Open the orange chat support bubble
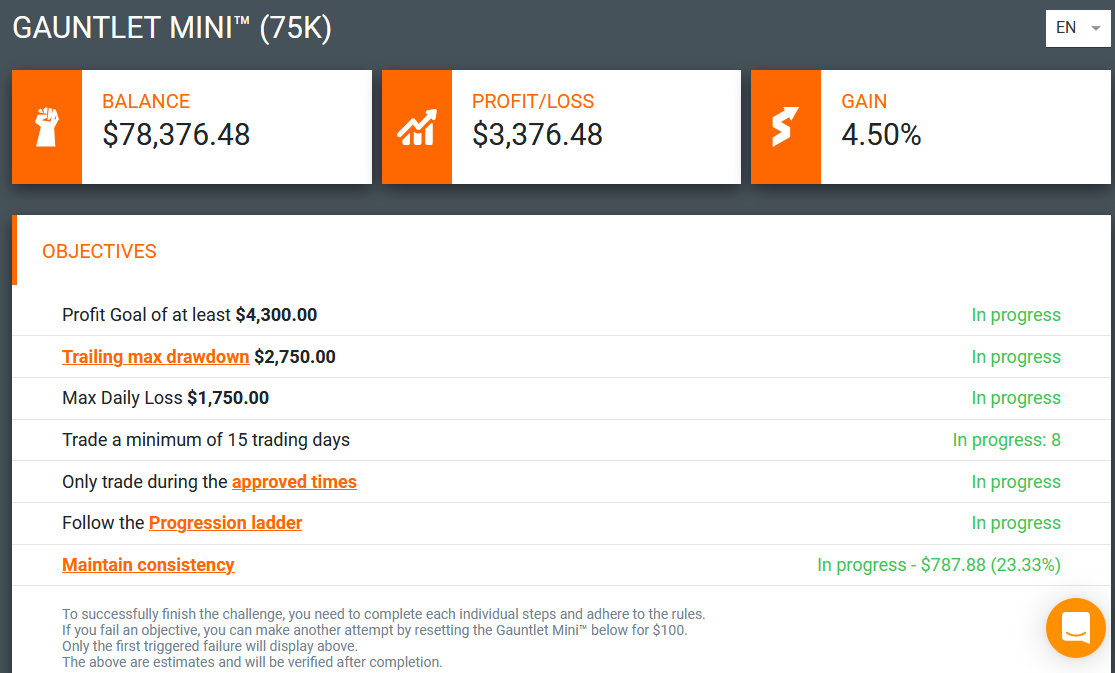The width and height of the screenshot is (1115, 673). coord(1076,627)
